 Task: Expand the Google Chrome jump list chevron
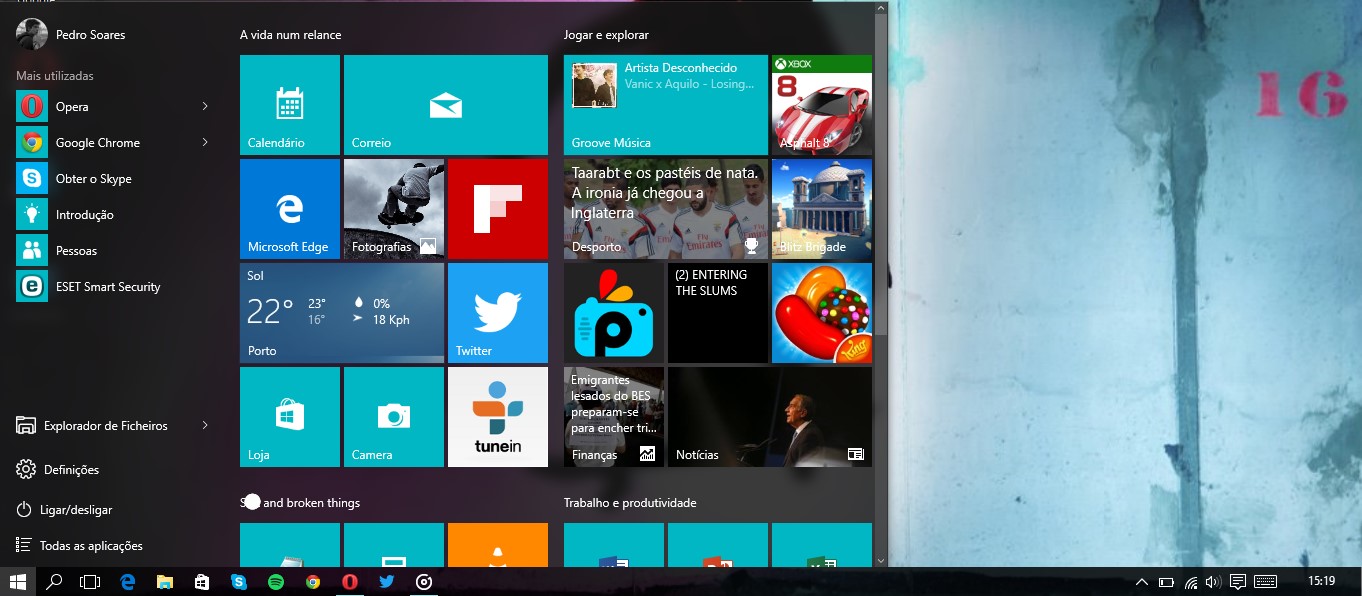pyautogui.click(x=205, y=142)
